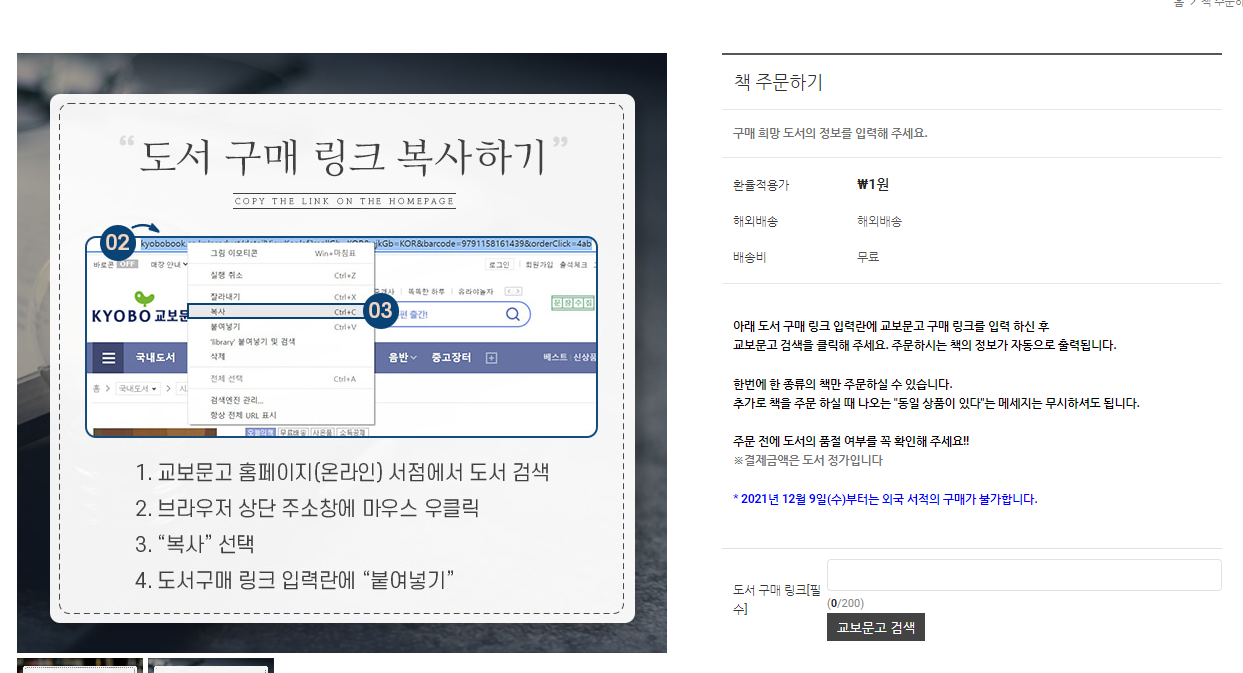Click the 도서 구매 링크 input field

1022,575
